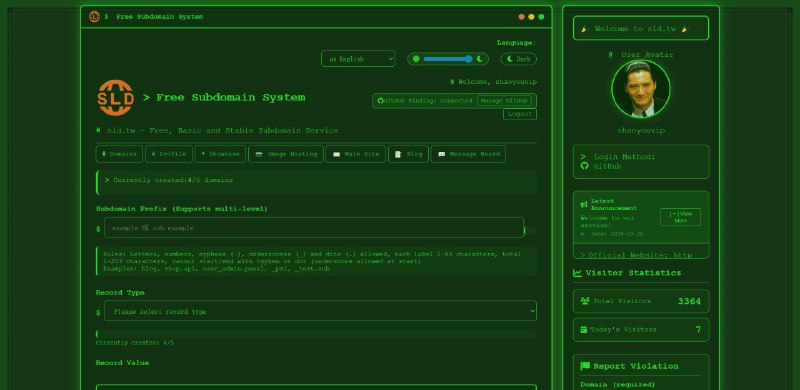Screen dimensions: 800x390
Task: Click the 'Domain (required)' label
Action: tap(618, 384)
